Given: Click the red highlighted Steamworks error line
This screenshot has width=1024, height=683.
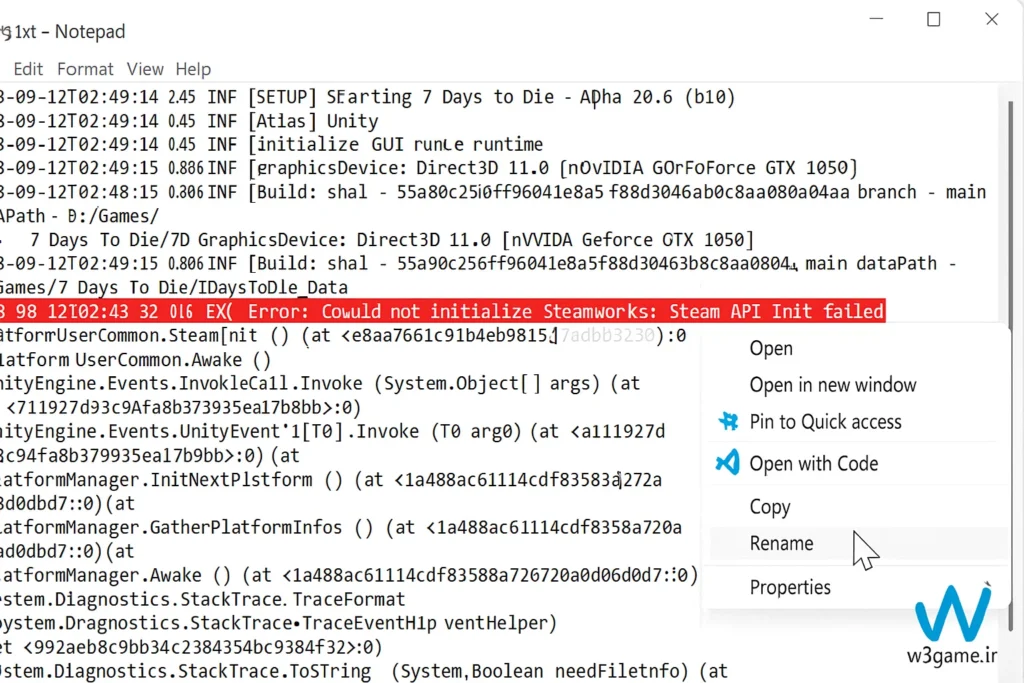Looking at the screenshot, I should 442,311.
